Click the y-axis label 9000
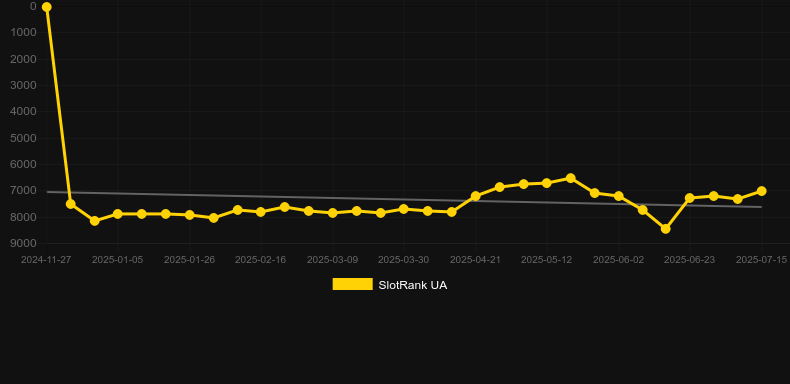 coord(24,243)
